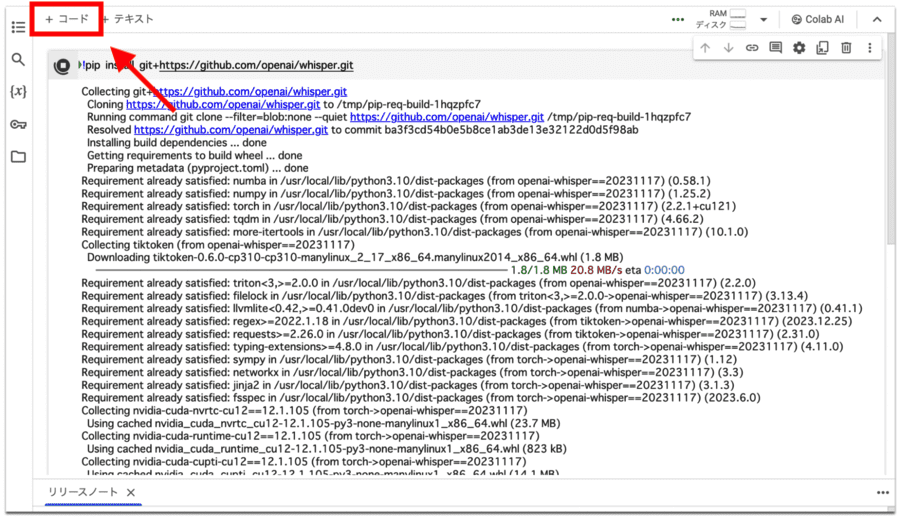
Task: Open Colab AI assistant
Action: tap(817, 20)
